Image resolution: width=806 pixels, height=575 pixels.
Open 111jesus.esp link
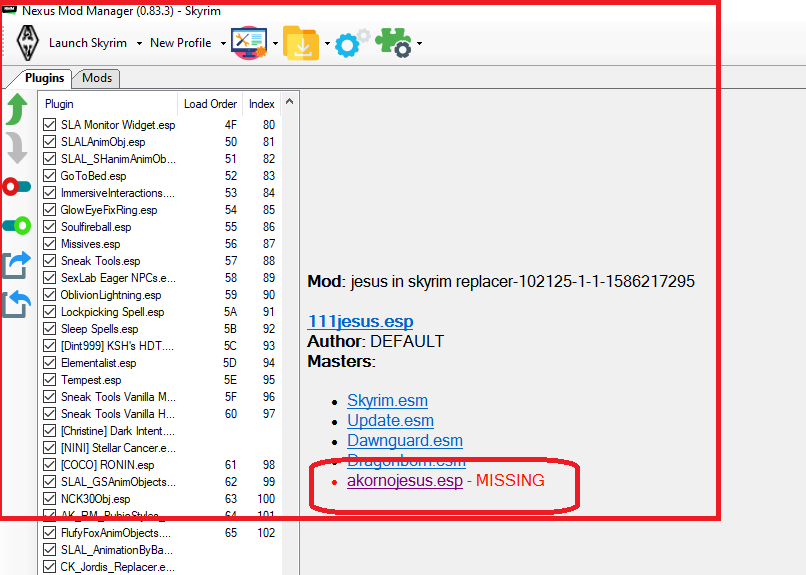(360, 321)
